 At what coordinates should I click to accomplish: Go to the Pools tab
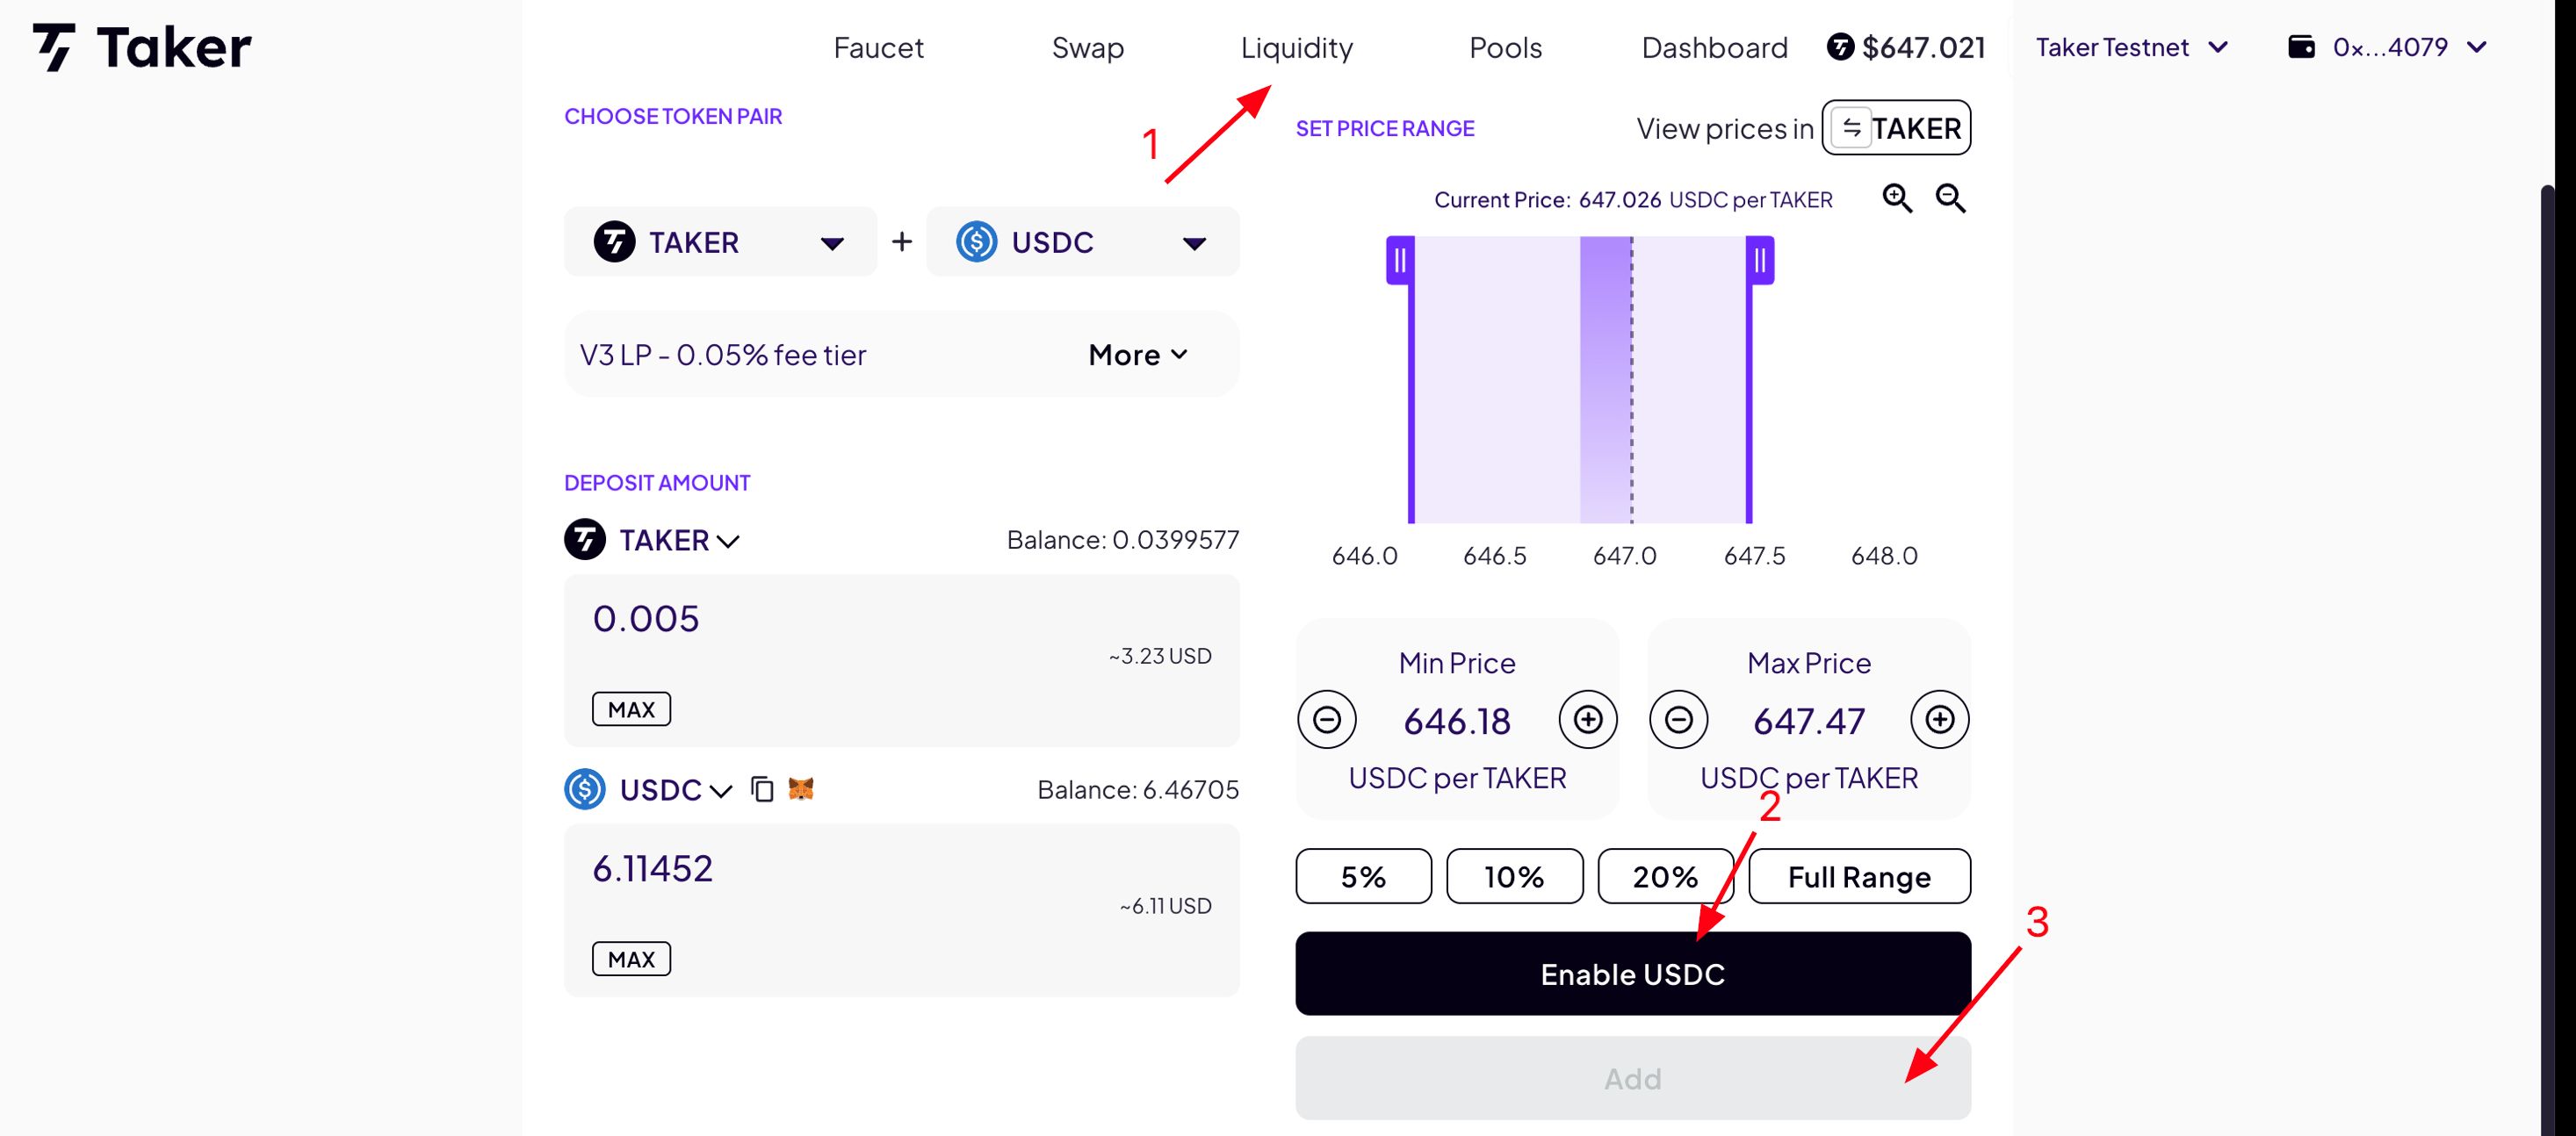(x=1505, y=47)
